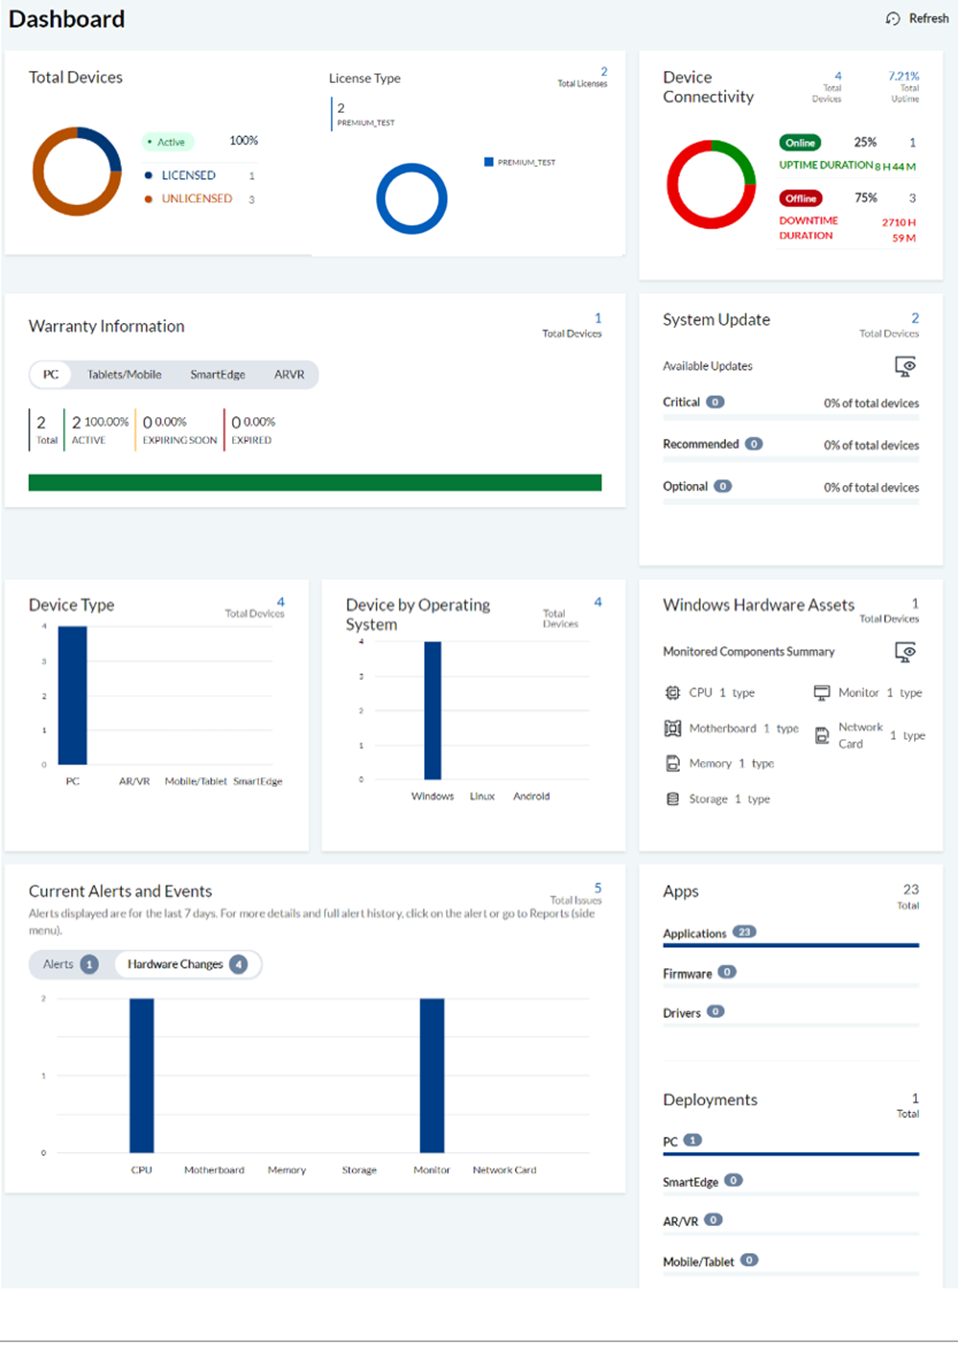Click the Windows bar in Operating System chart
Image resolution: width=958 pixels, height=1350 pixels.
click(433, 711)
